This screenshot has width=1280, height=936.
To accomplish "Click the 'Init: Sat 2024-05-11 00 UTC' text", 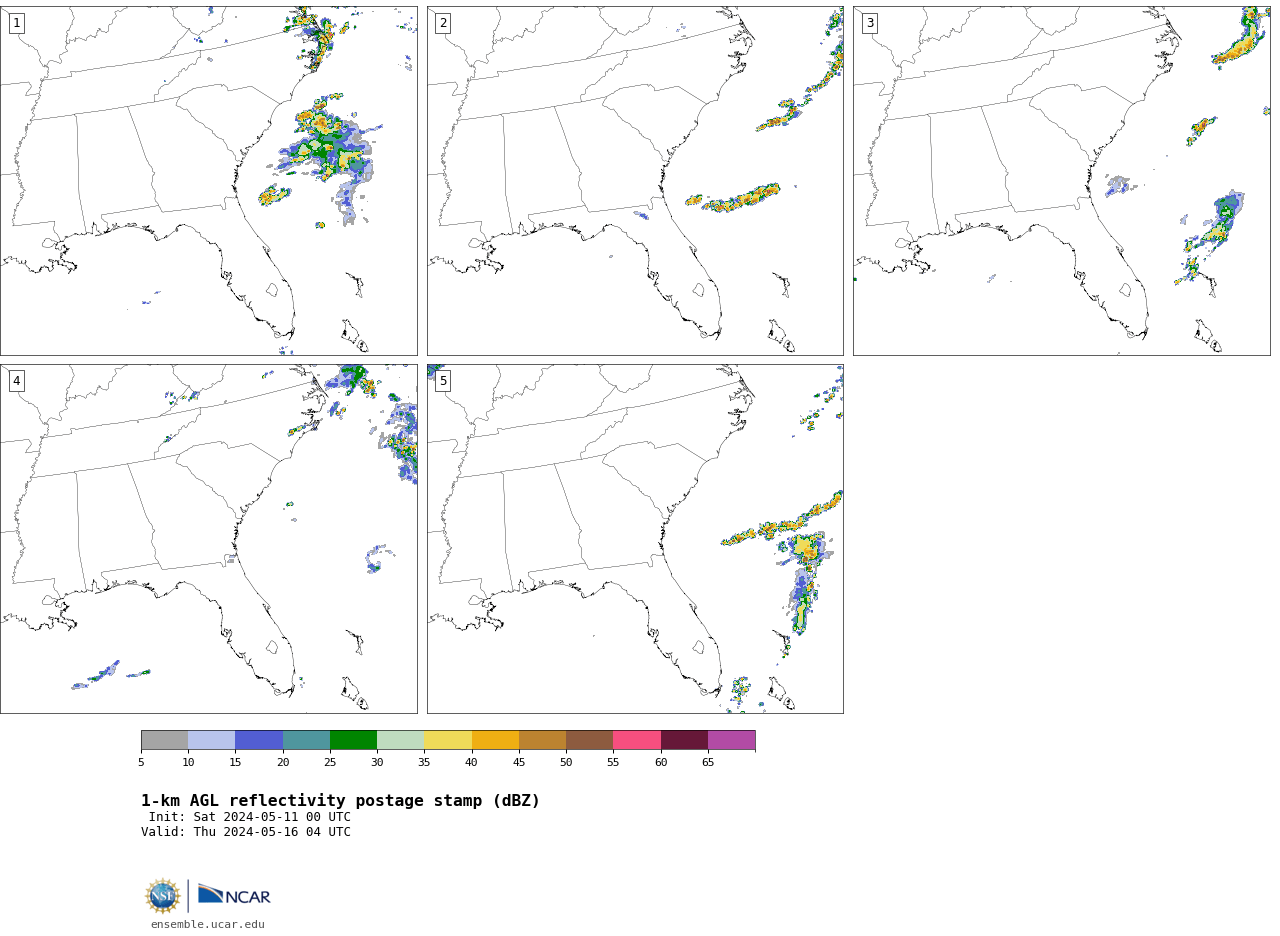I will coord(250,817).
